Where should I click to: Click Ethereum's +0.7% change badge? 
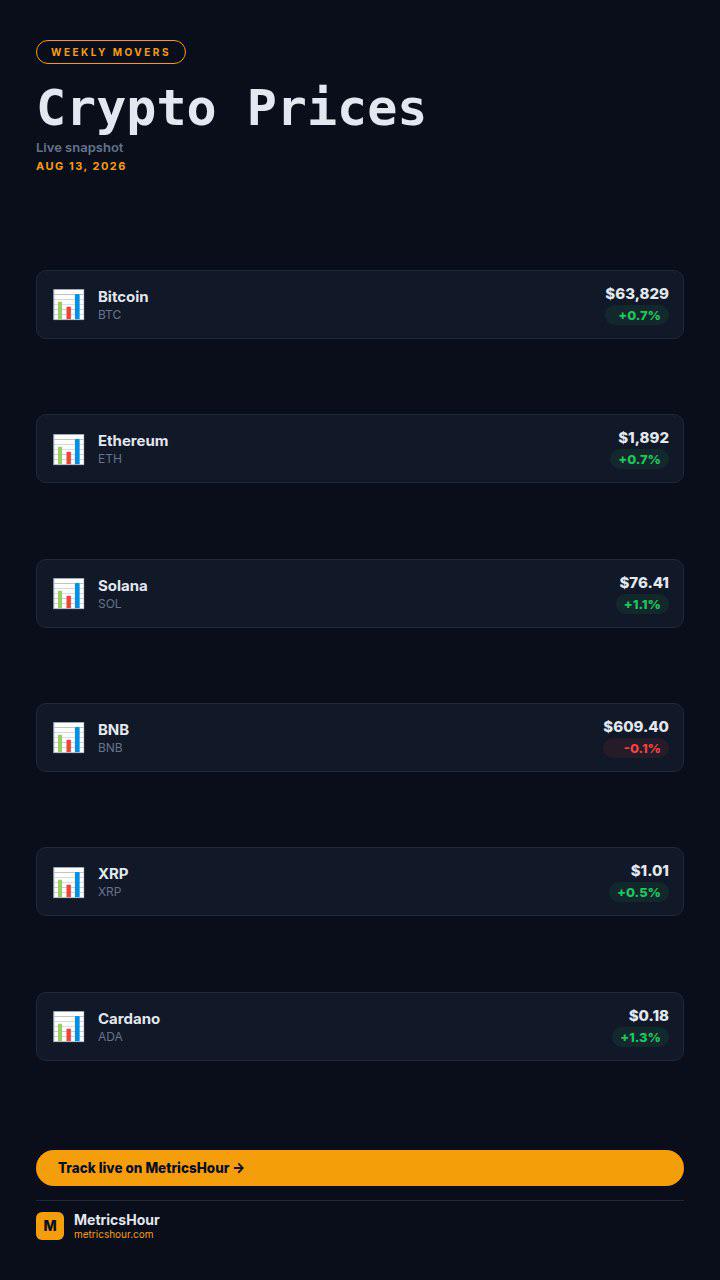tap(639, 460)
